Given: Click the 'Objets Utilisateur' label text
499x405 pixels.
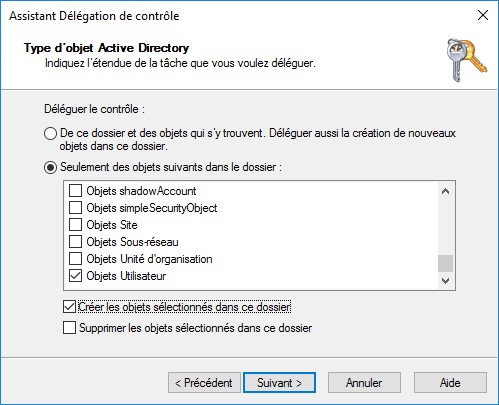Looking at the screenshot, I should click(126, 276).
